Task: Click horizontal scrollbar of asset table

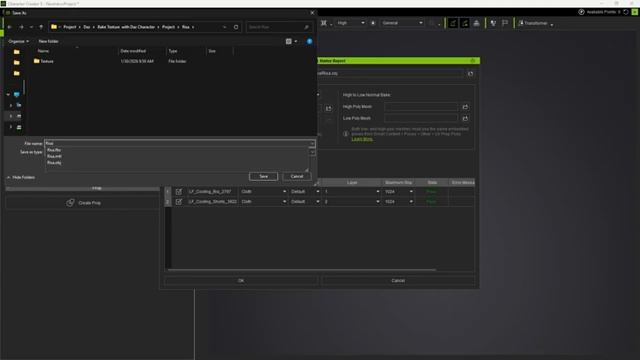Action: [x=302, y=270]
